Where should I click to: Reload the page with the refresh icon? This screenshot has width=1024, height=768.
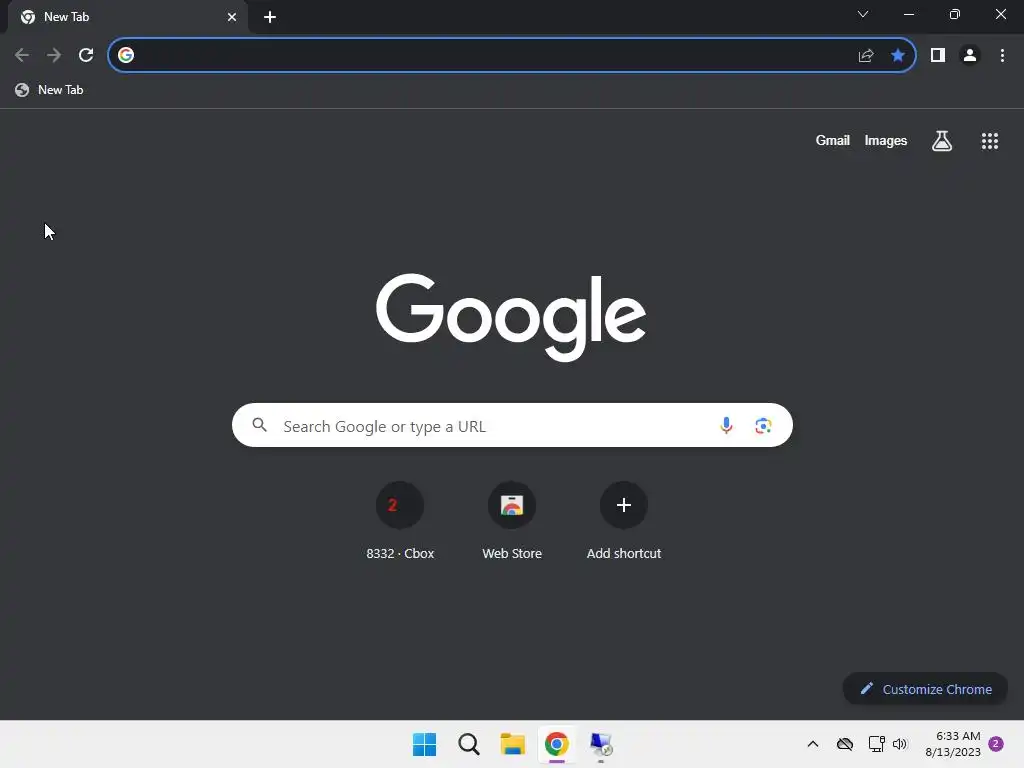(86, 55)
